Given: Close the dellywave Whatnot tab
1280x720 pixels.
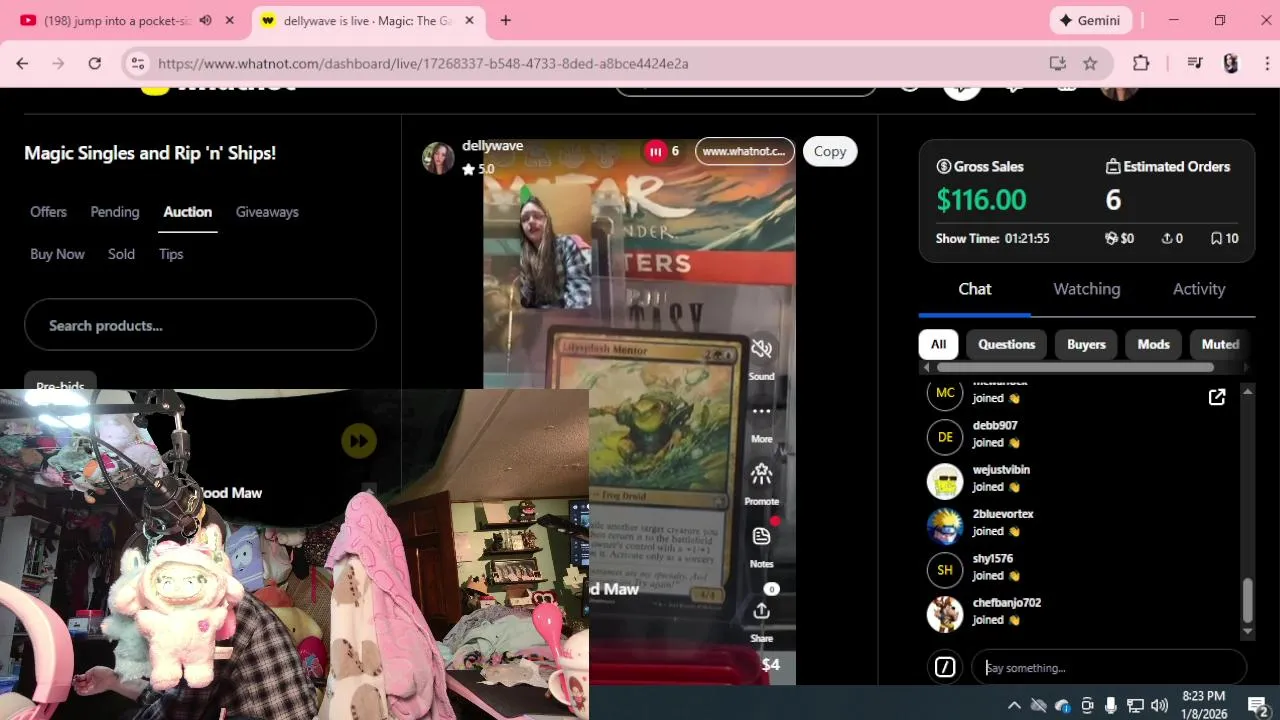Looking at the screenshot, I should click(x=468, y=20).
